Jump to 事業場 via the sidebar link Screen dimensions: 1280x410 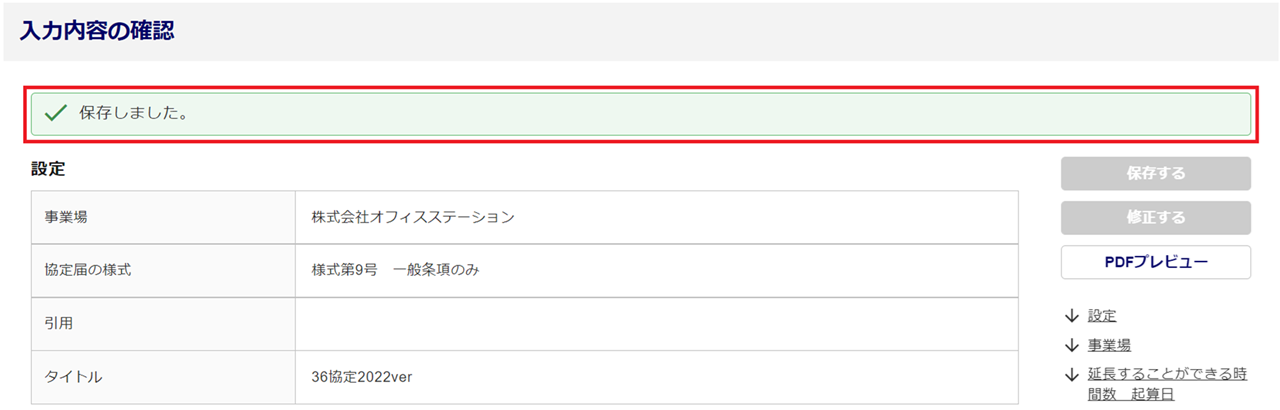point(1109,345)
